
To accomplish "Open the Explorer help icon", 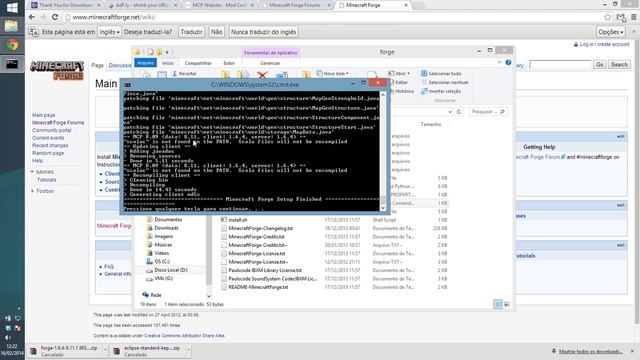I will (x=508, y=62).
